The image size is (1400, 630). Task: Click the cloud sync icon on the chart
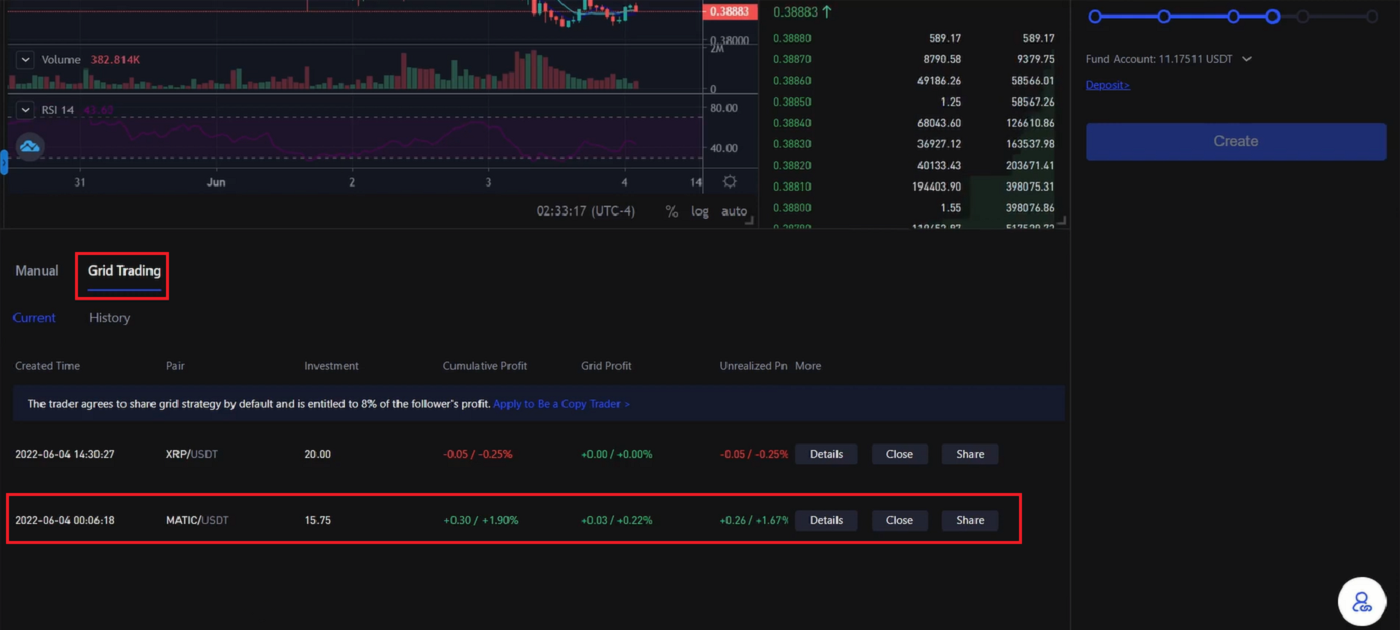(29, 146)
